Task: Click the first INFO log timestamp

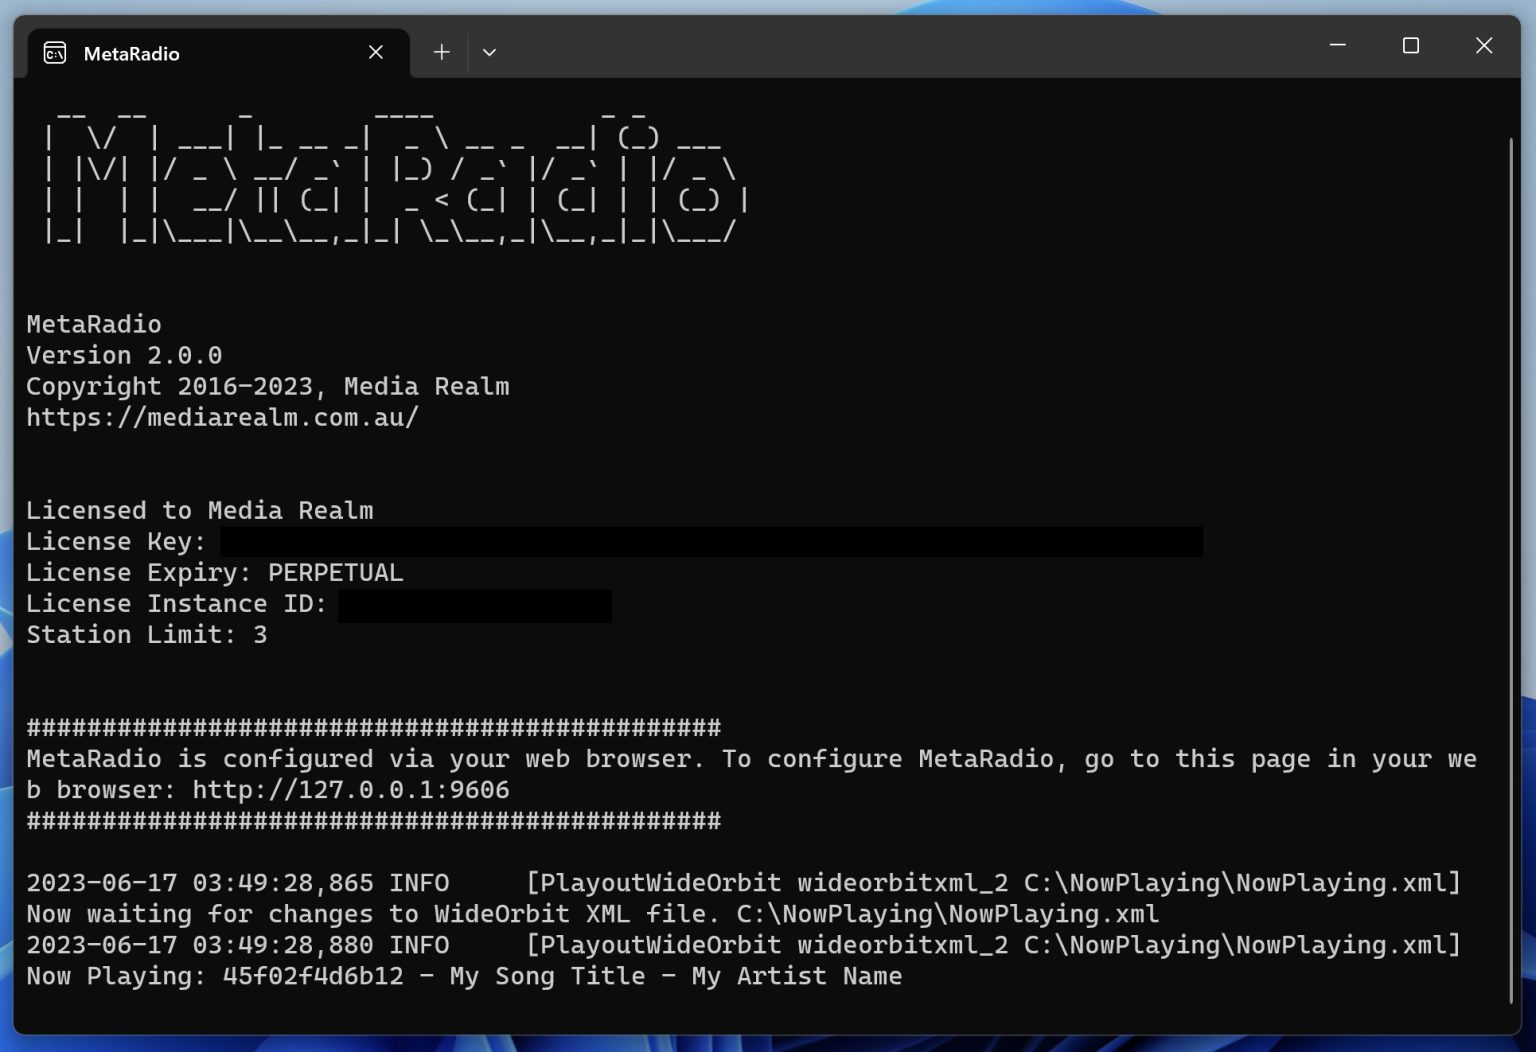Action: point(200,883)
